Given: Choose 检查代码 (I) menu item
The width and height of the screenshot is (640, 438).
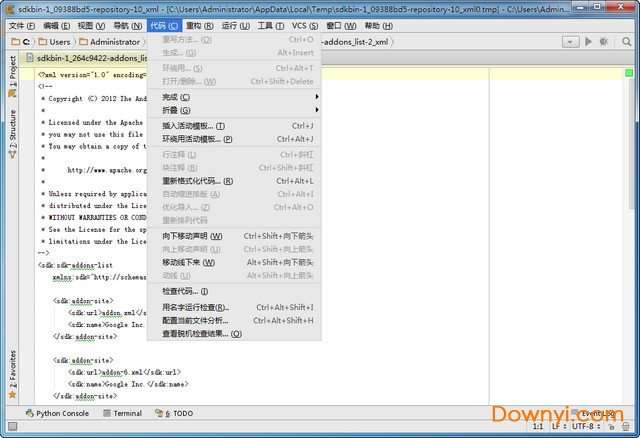Looking at the screenshot, I should coord(234,291).
